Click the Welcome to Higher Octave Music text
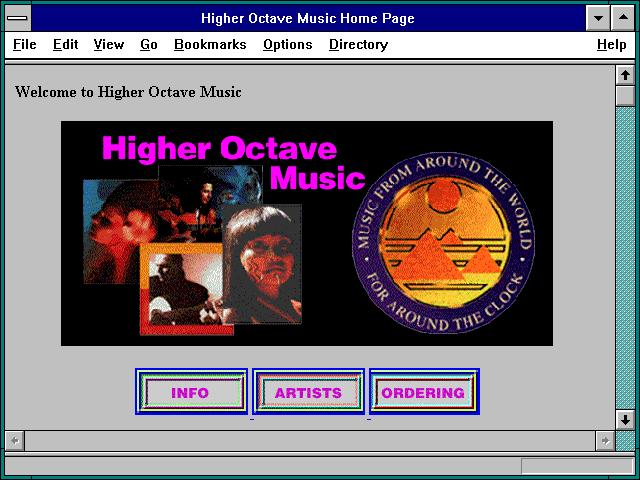Image resolution: width=640 pixels, height=480 pixels. pyautogui.click(x=128, y=92)
